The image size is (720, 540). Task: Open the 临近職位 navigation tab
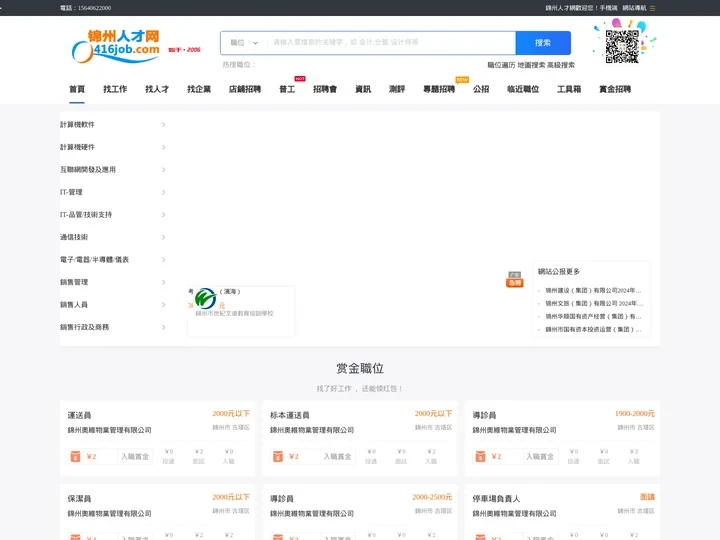click(523, 89)
